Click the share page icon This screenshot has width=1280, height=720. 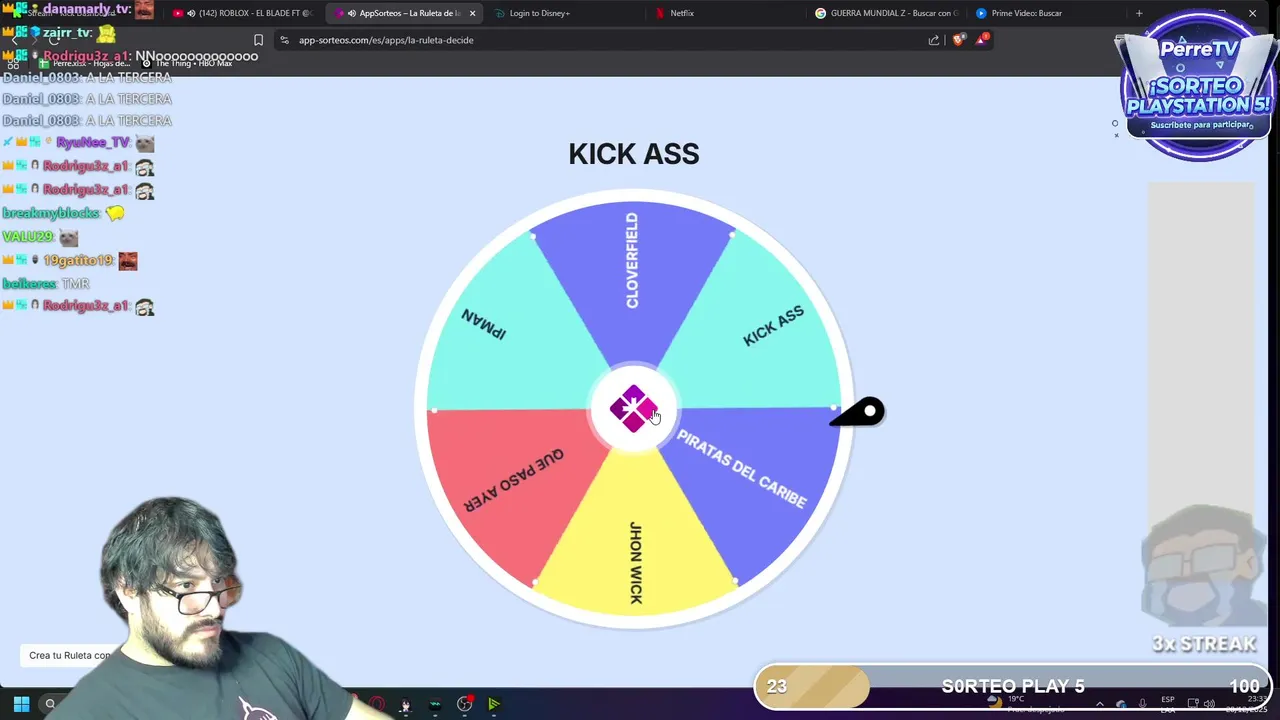(x=934, y=40)
